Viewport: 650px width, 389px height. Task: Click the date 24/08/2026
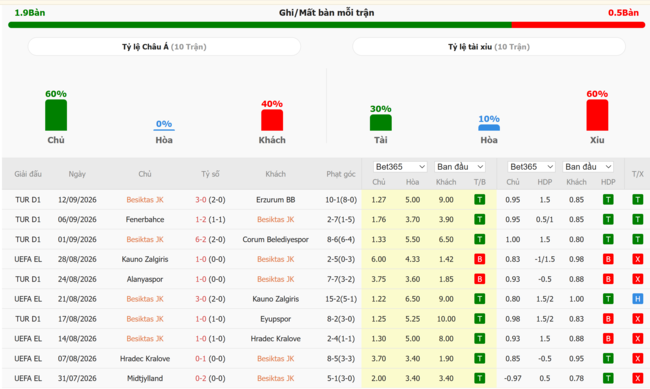click(x=77, y=279)
